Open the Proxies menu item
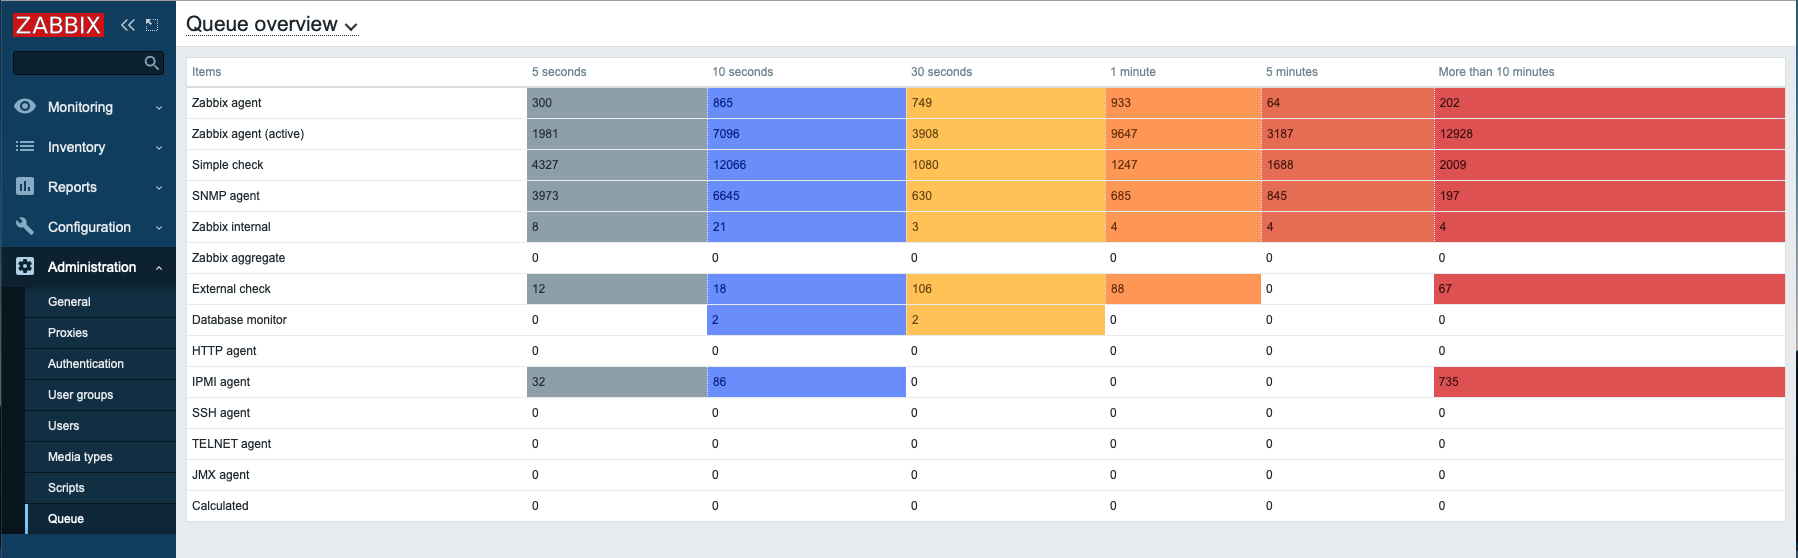1798x558 pixels. [68, 333]
